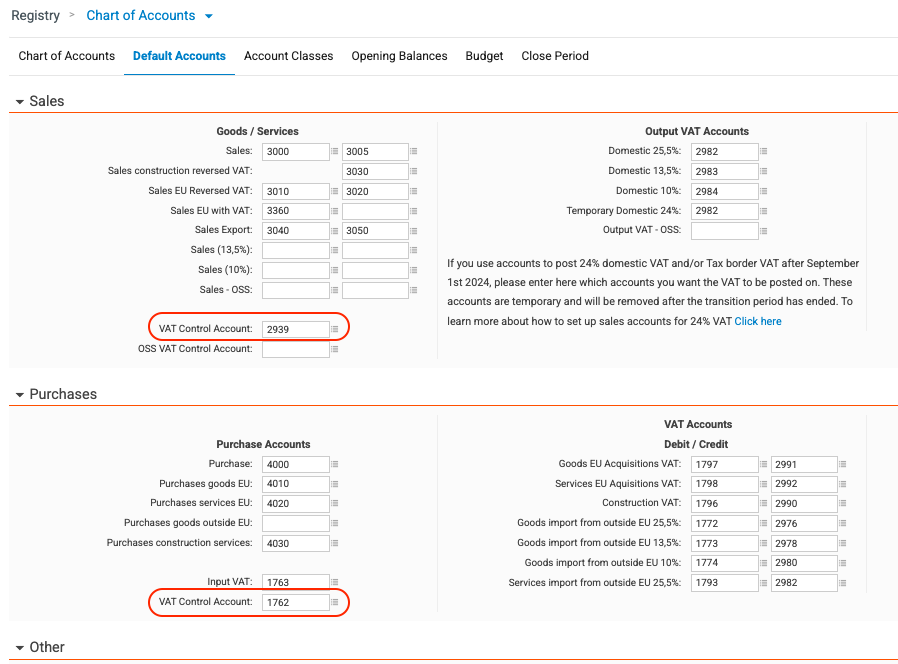Follow the 'Click here' 24% VAT link
The image size is (898, 664).
tap(758, 321)
